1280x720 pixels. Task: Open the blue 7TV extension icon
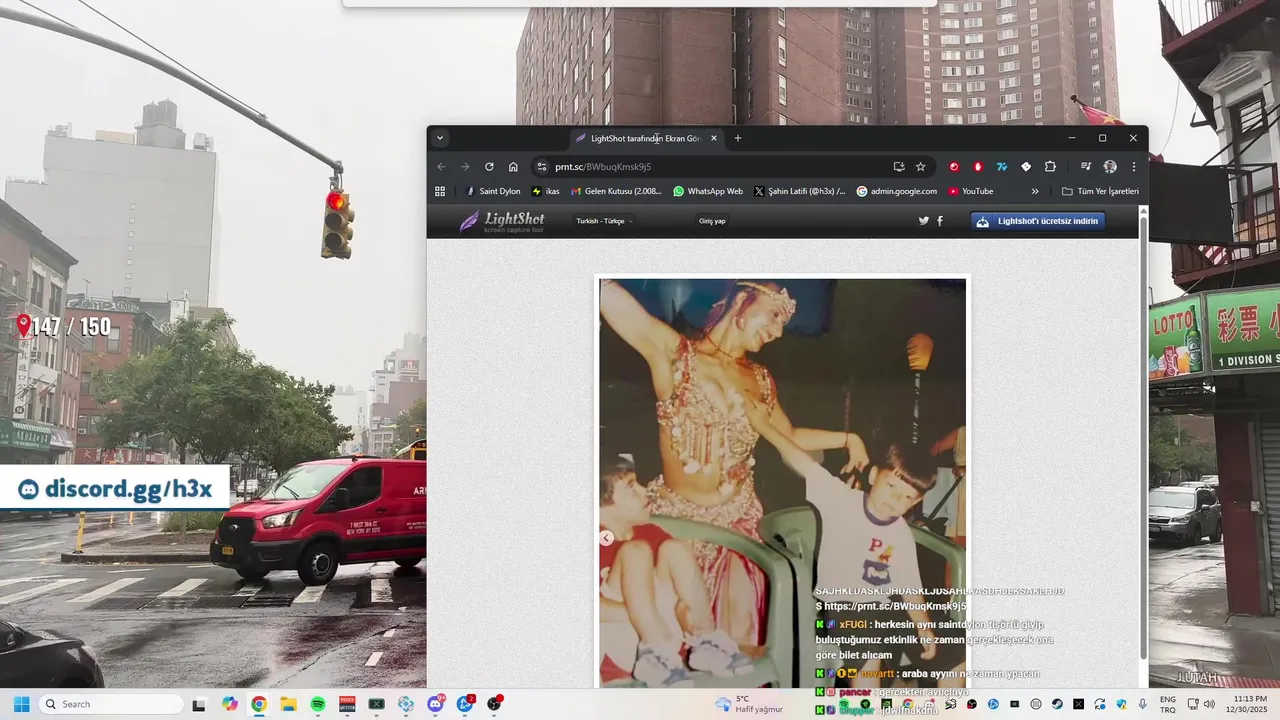click(x=1002, y=167)
